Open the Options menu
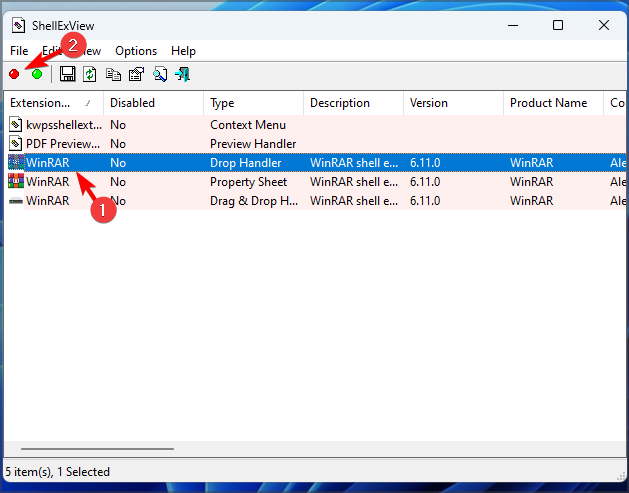 coord(136,51)
